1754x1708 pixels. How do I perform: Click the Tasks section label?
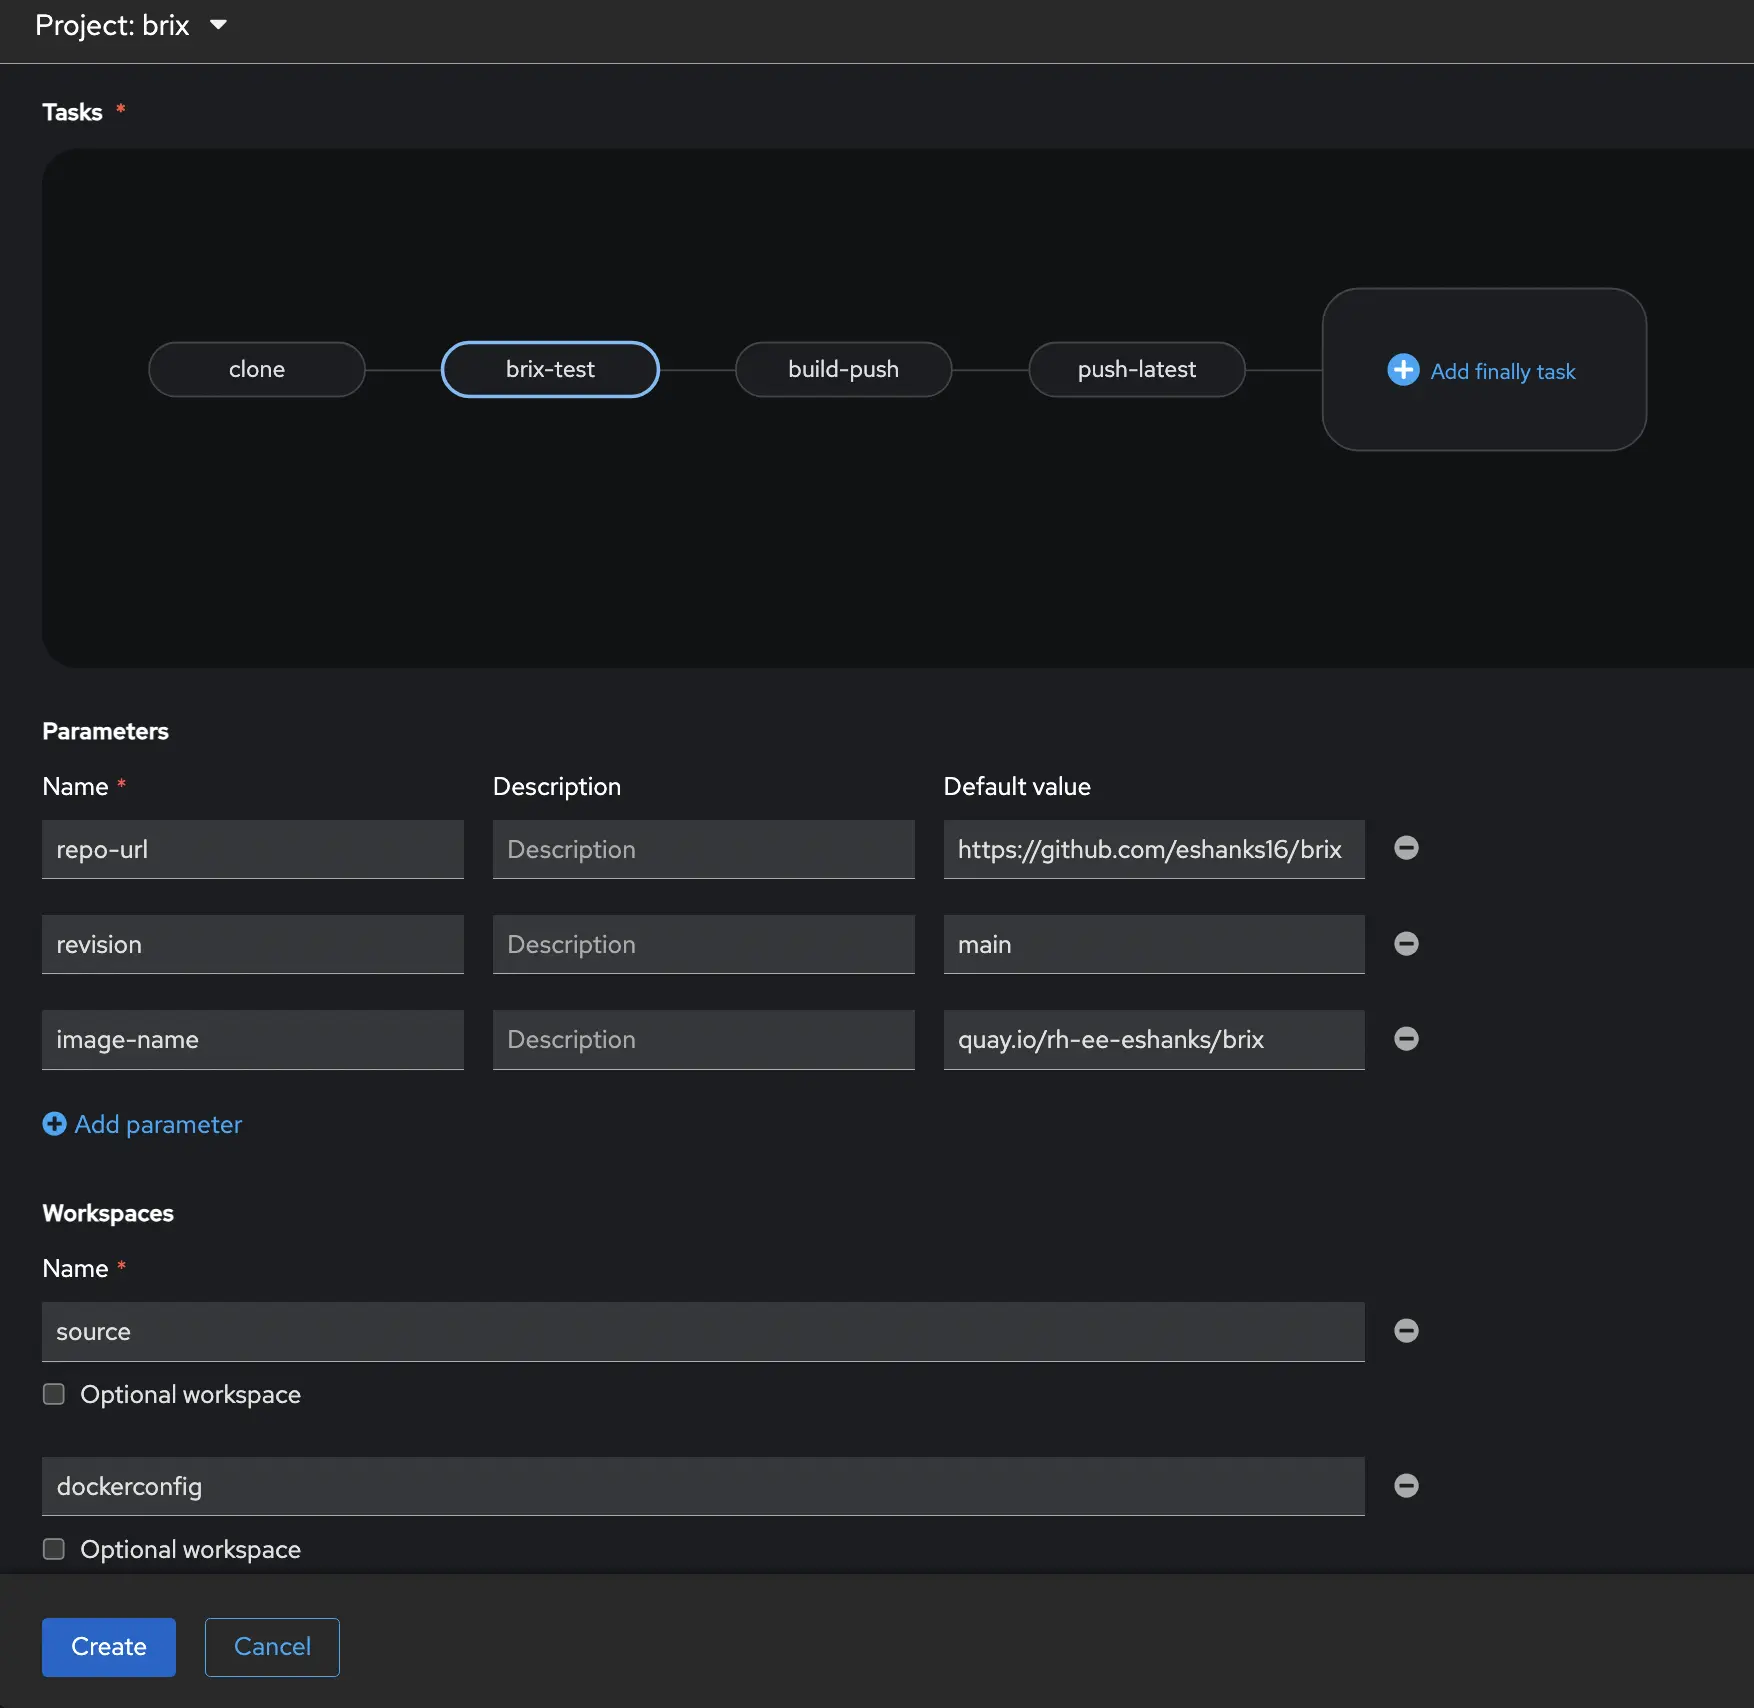pyautogui.click(x=72, y=112)
